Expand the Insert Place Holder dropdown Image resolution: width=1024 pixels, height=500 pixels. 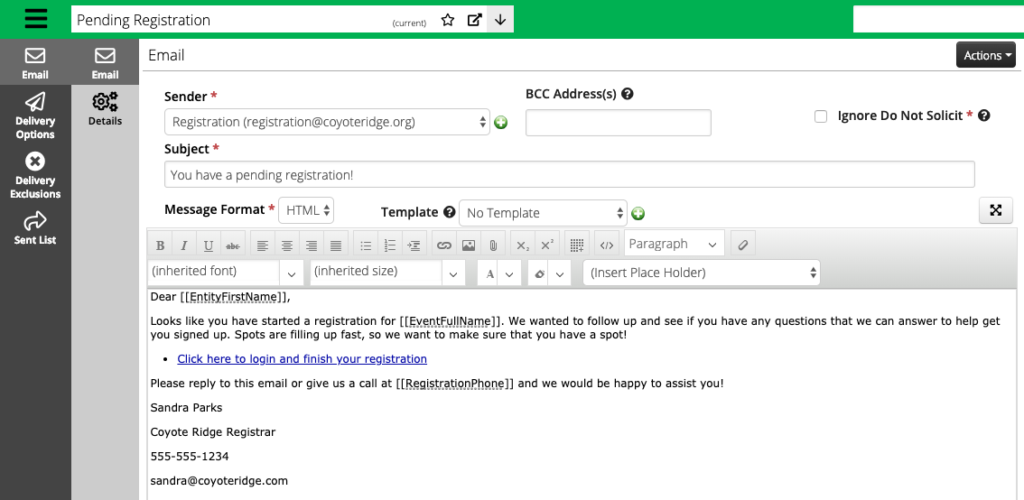point(701,272)
